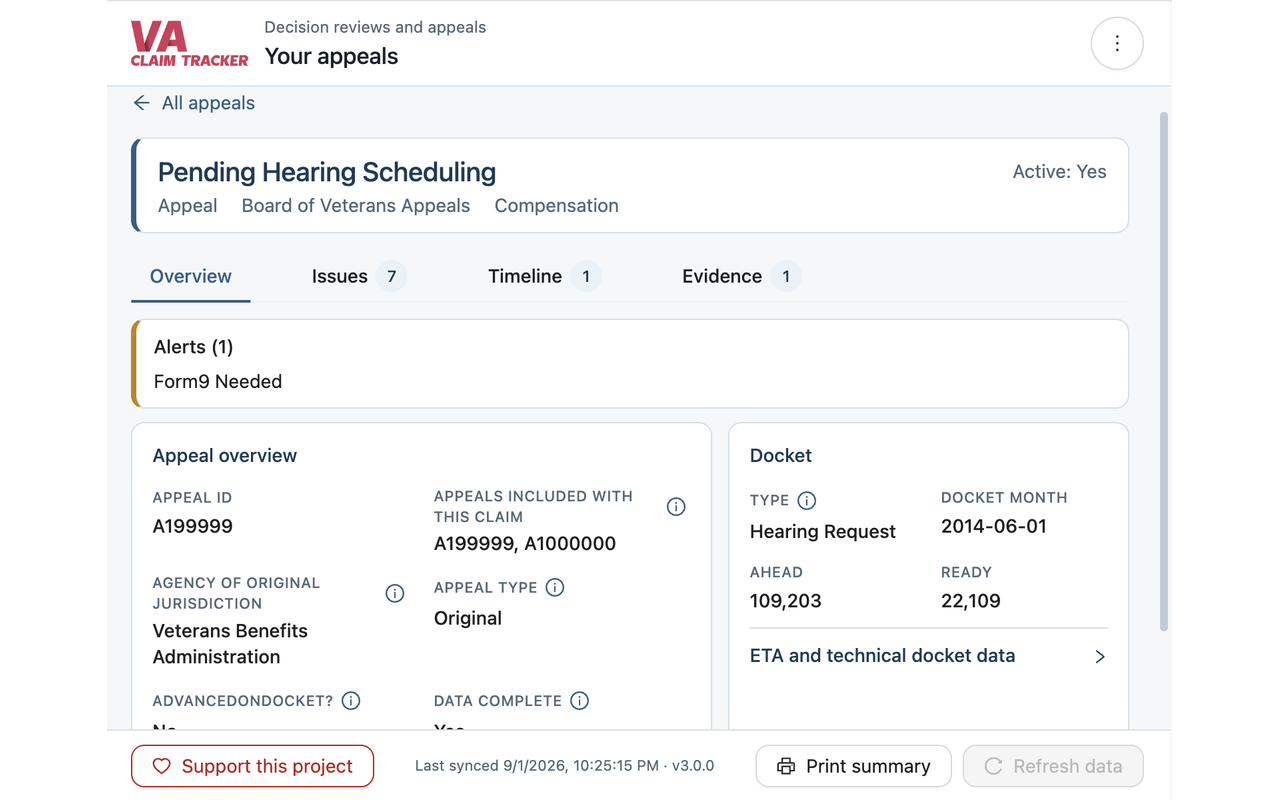Click the page vertical scrollbar
1280x800 pixels.
1163,372
